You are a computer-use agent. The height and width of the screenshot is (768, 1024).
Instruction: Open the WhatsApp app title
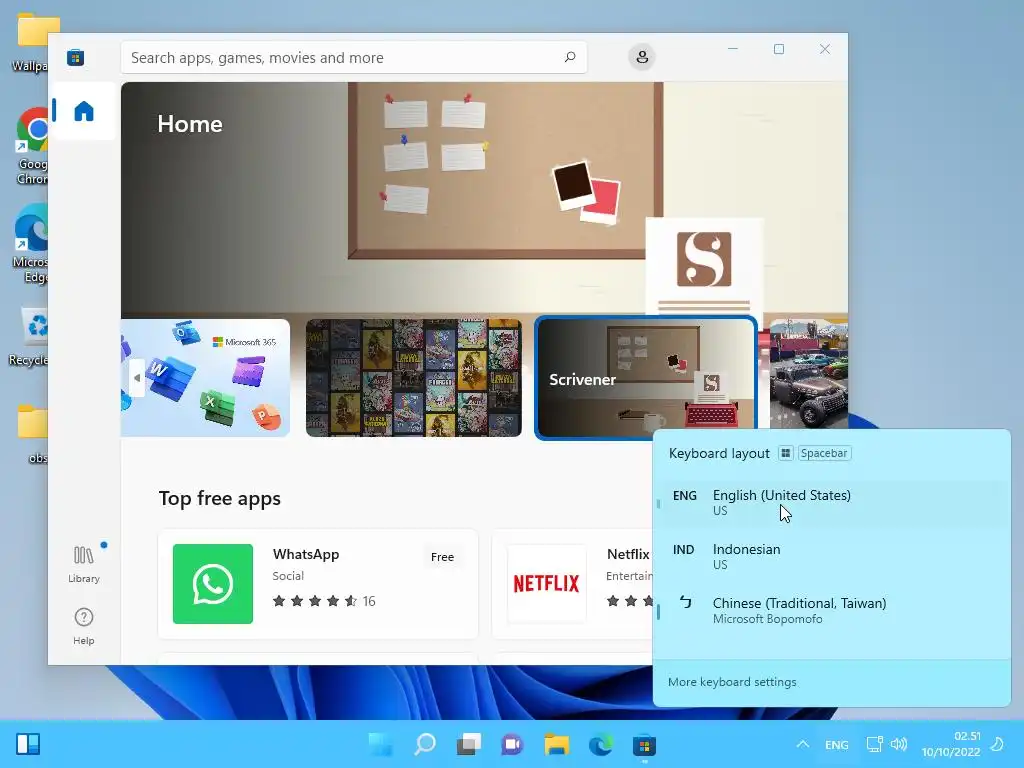(x=306, y=554)
